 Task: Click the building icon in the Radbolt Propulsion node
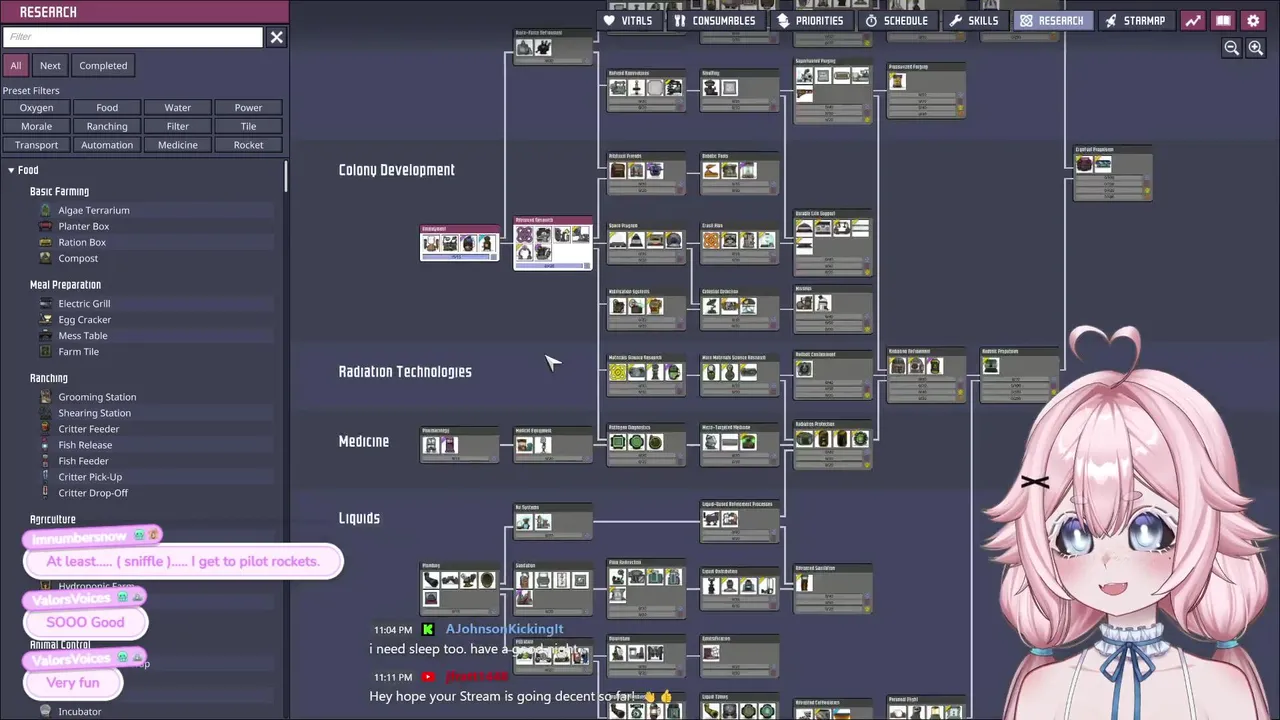(991, 366)
